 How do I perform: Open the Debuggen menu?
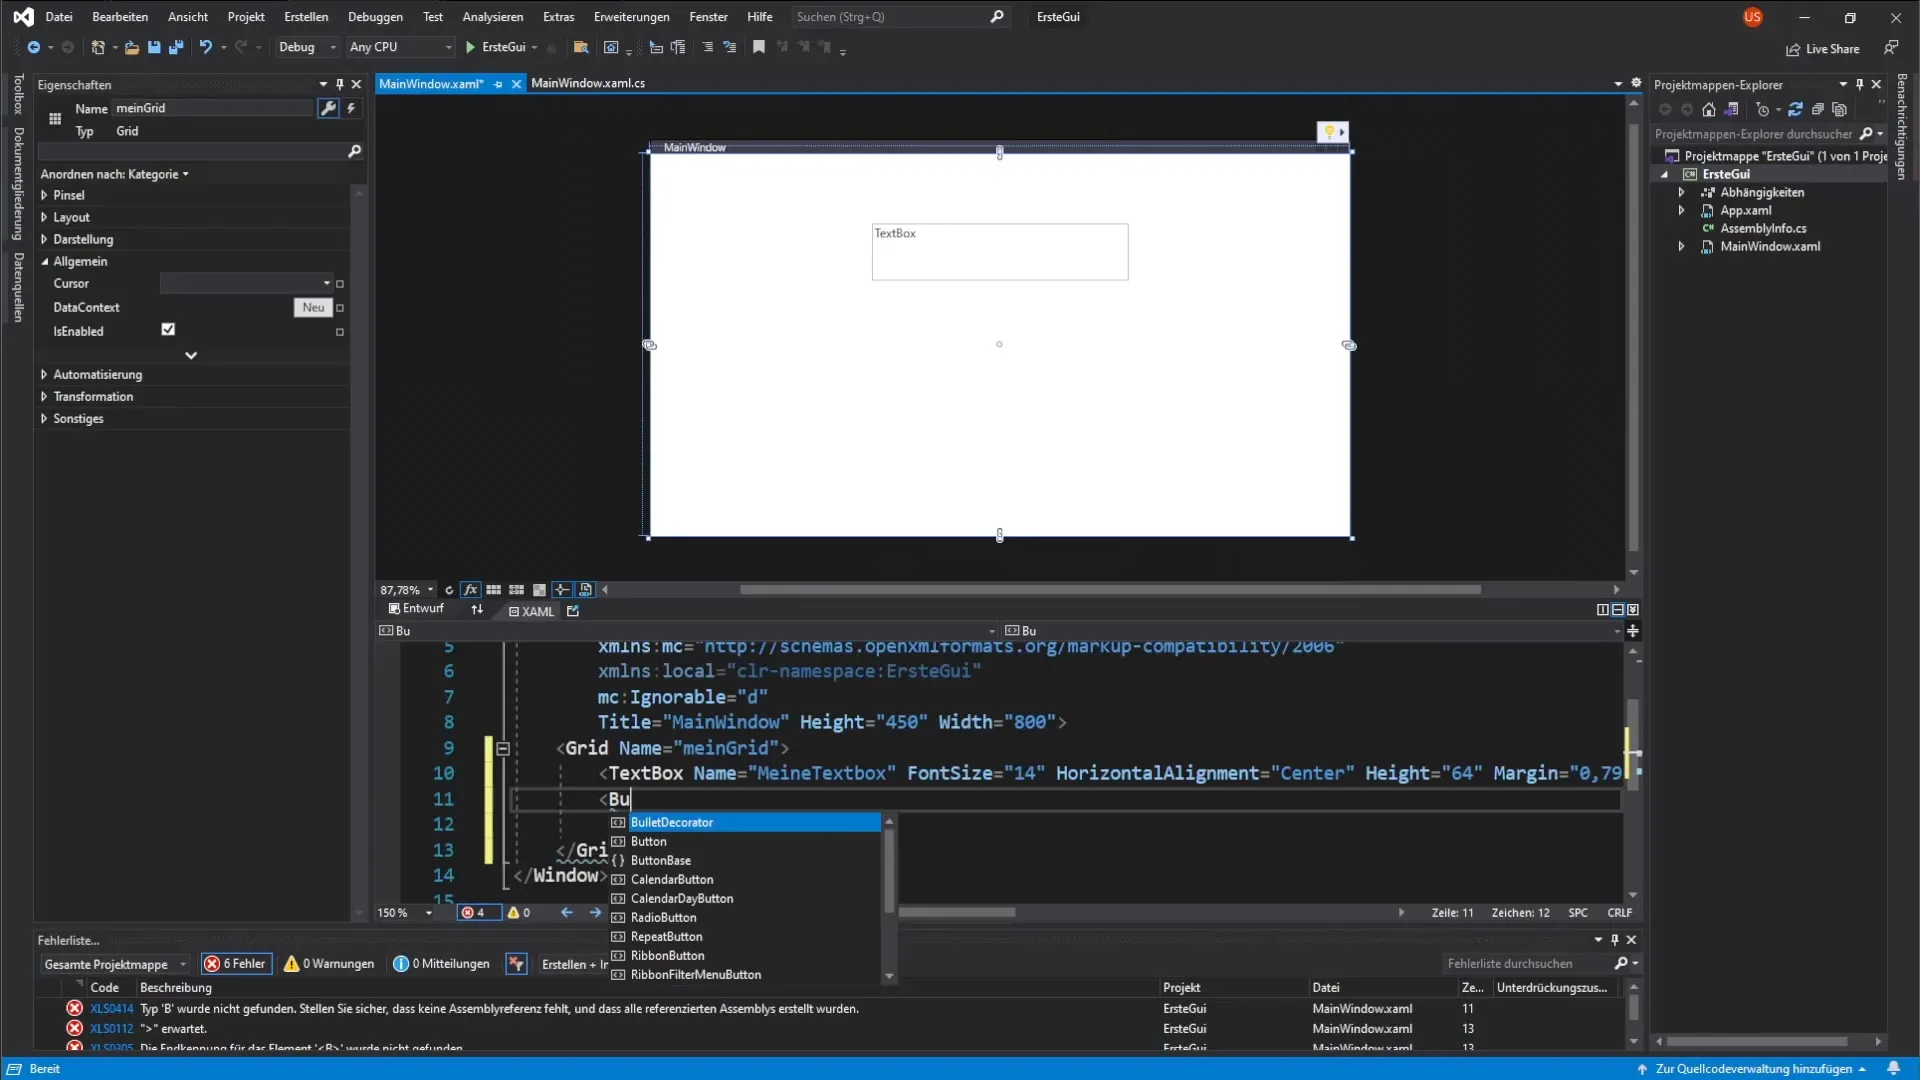click(375, 17)
